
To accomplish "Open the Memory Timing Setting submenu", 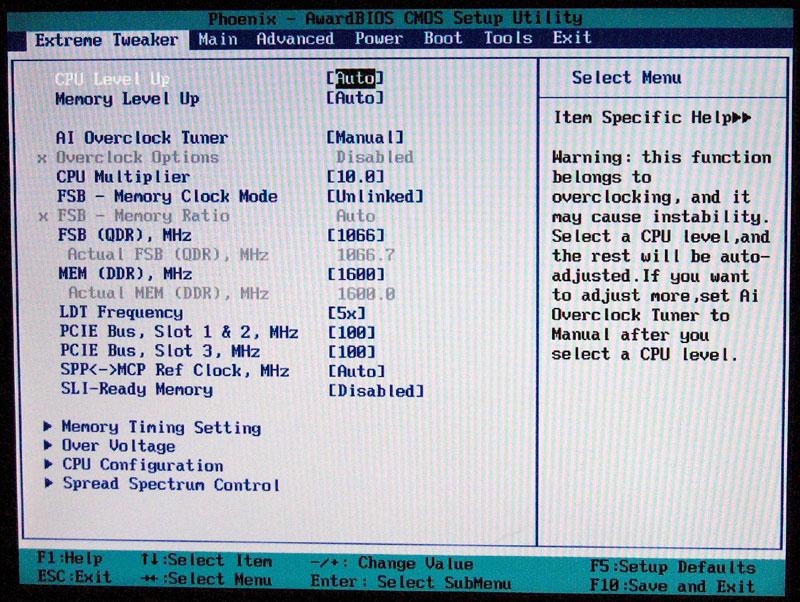I will click(x=161, y=427).
